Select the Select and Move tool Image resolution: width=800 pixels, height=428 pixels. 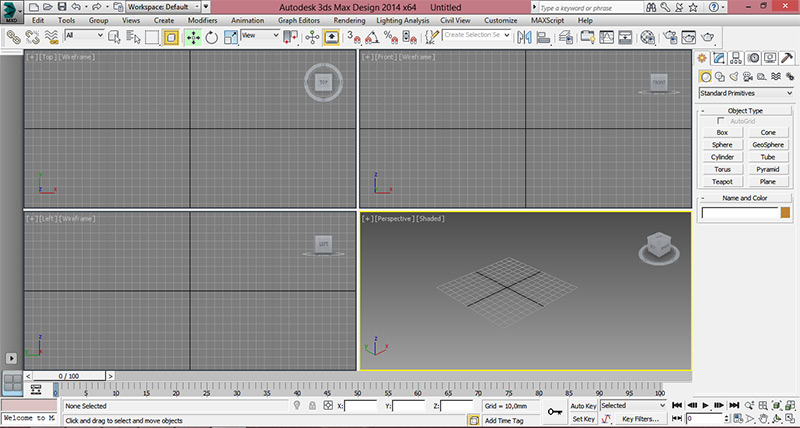coord(193,37)
